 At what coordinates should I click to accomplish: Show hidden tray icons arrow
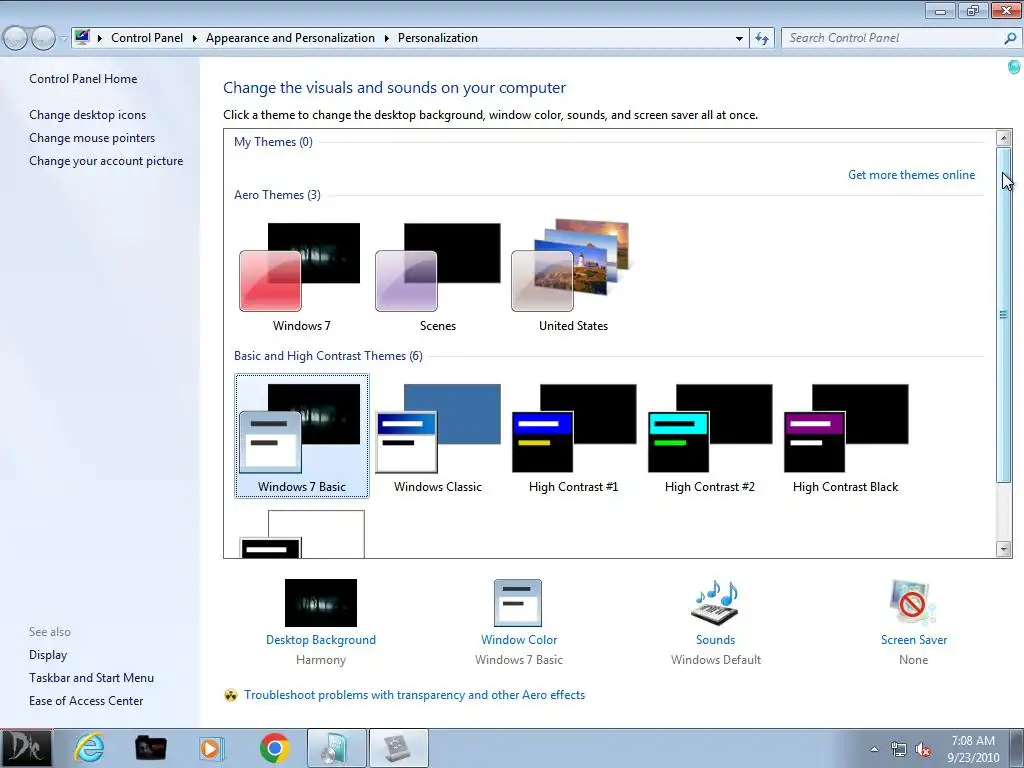(874, 750)
